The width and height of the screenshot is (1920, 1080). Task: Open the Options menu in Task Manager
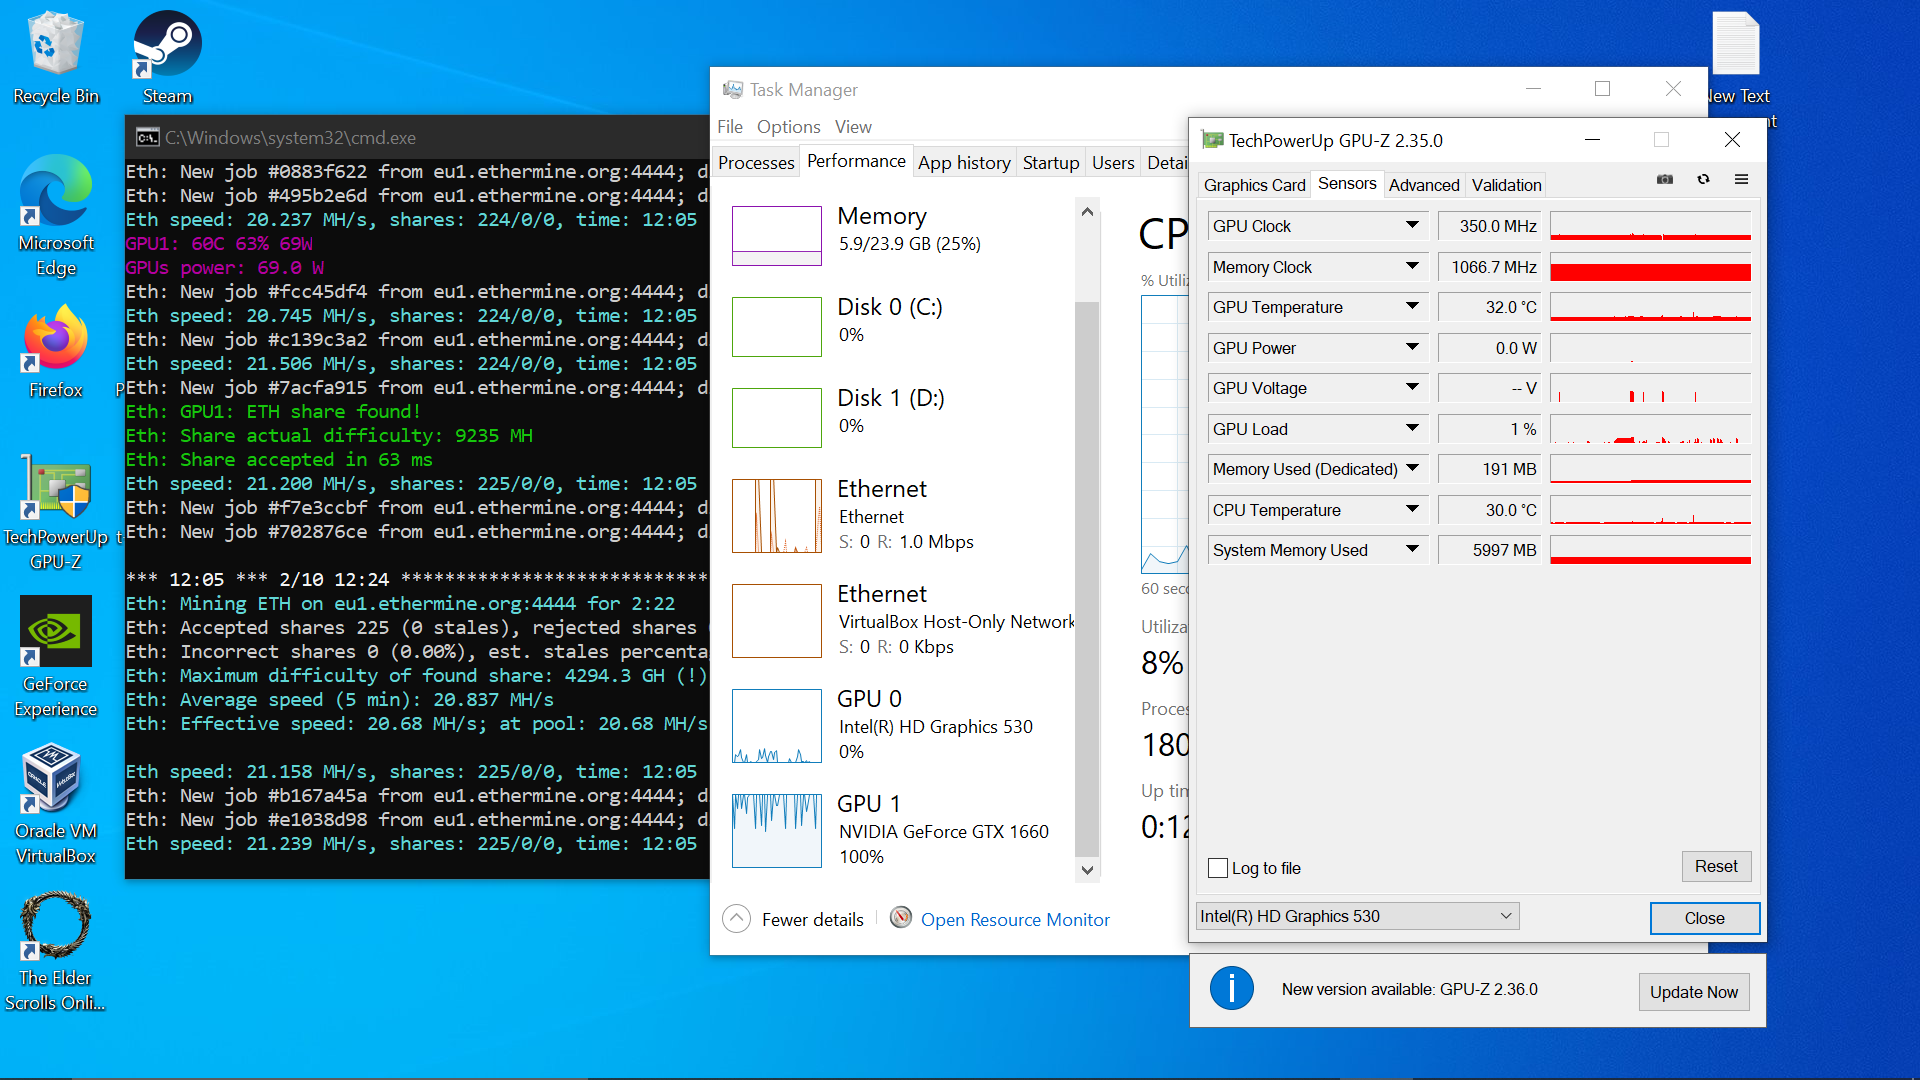coord(788,127)
